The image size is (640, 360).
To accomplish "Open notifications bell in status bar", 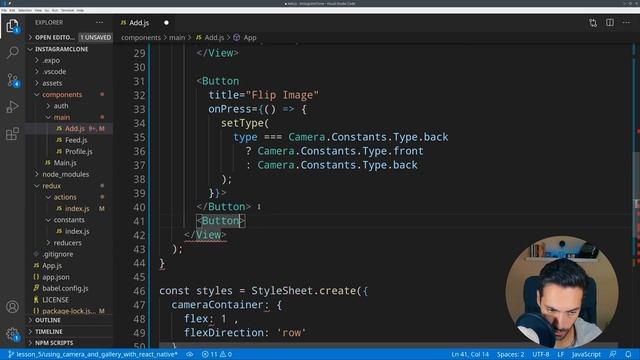I will click(x=628, y=354).
